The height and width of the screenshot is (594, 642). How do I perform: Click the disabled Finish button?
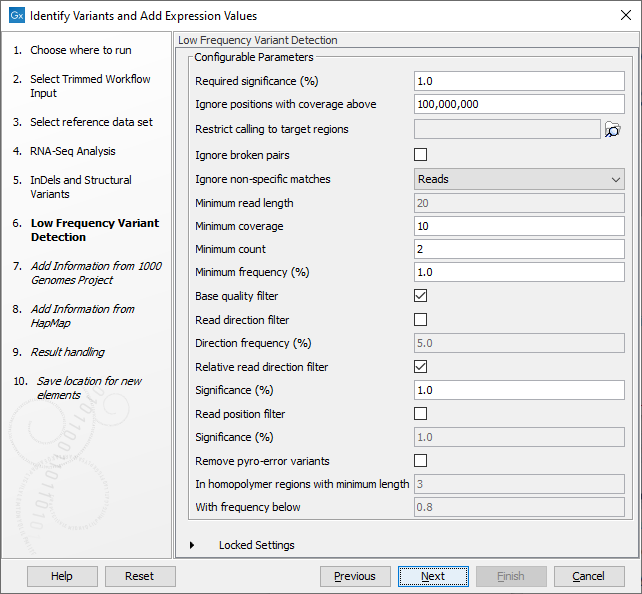point(511,576)
